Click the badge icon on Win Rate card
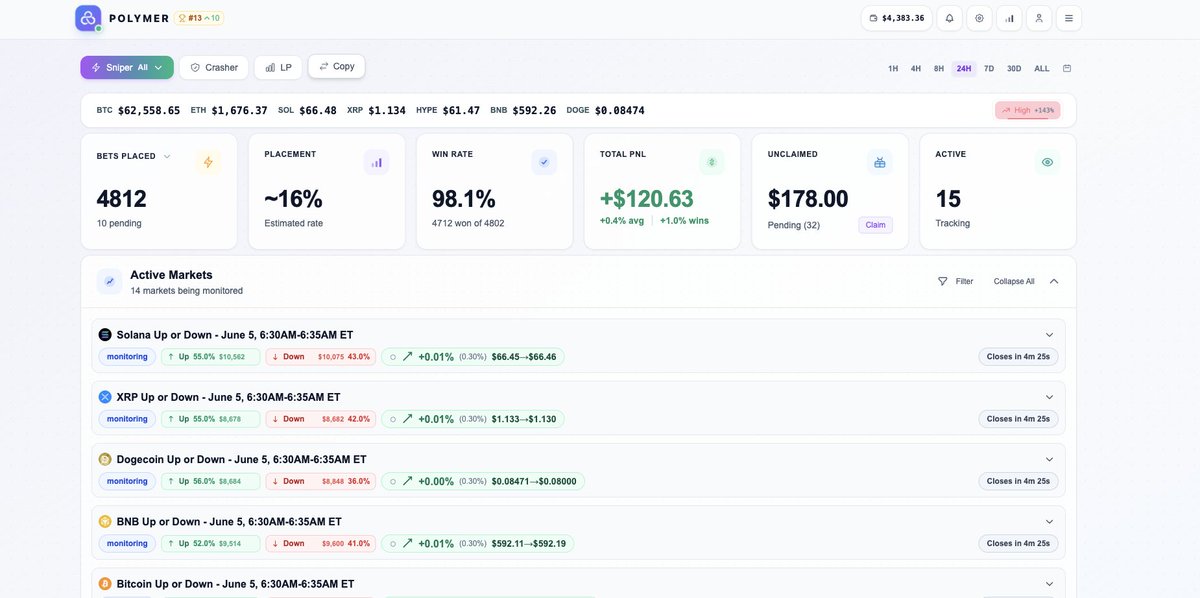 [544, 162]
